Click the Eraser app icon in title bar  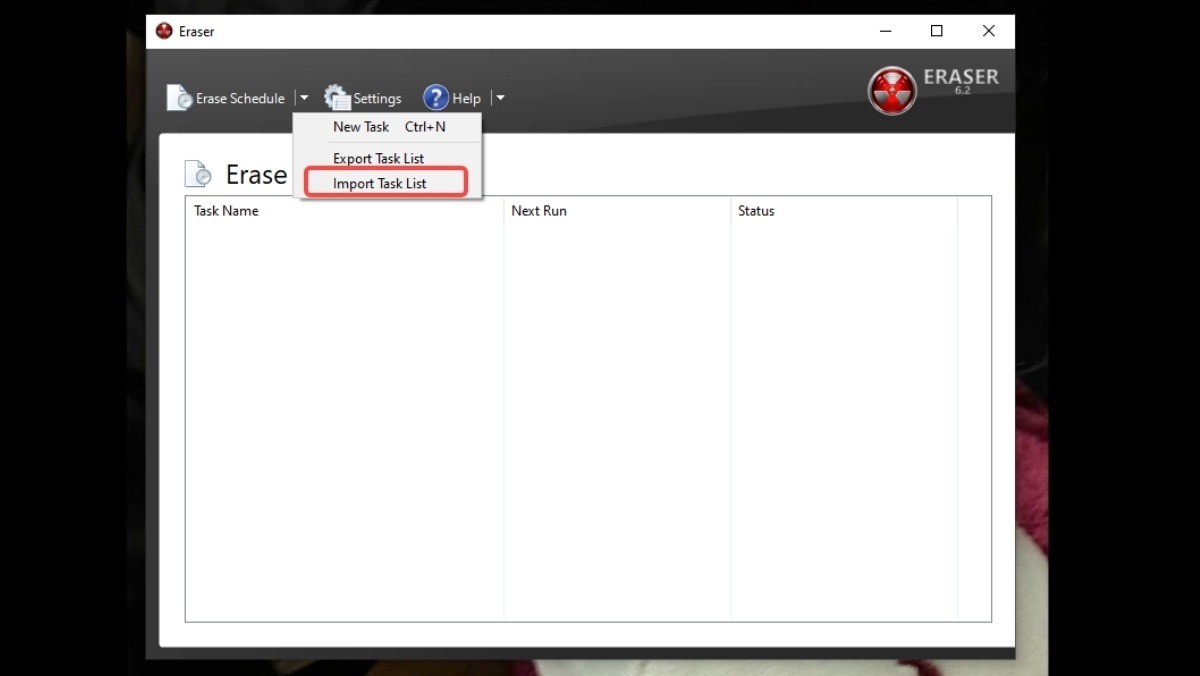click(x=164, y=31)
